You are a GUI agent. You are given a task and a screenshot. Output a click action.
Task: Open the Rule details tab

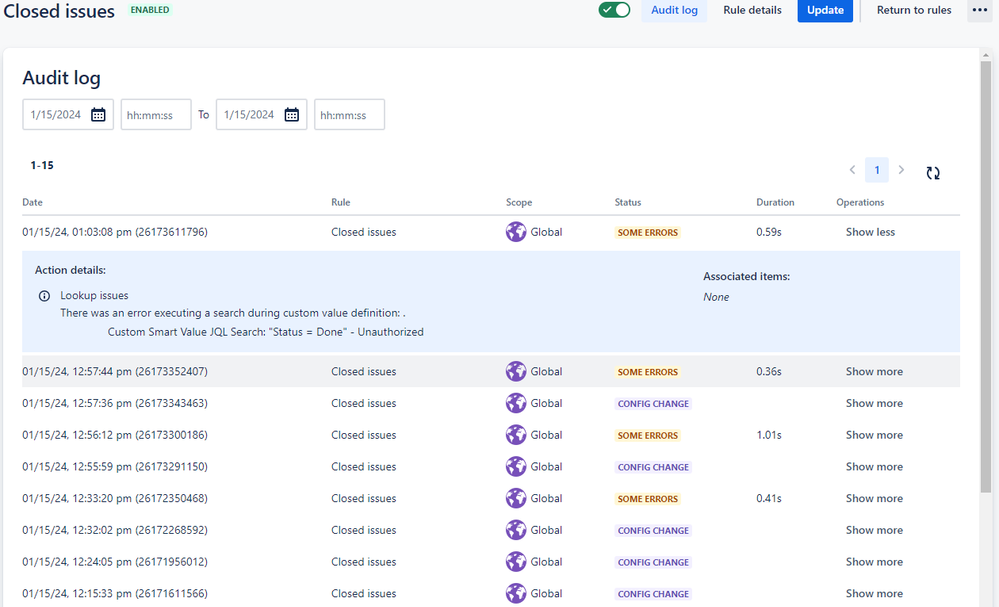(x=752, y=10)
